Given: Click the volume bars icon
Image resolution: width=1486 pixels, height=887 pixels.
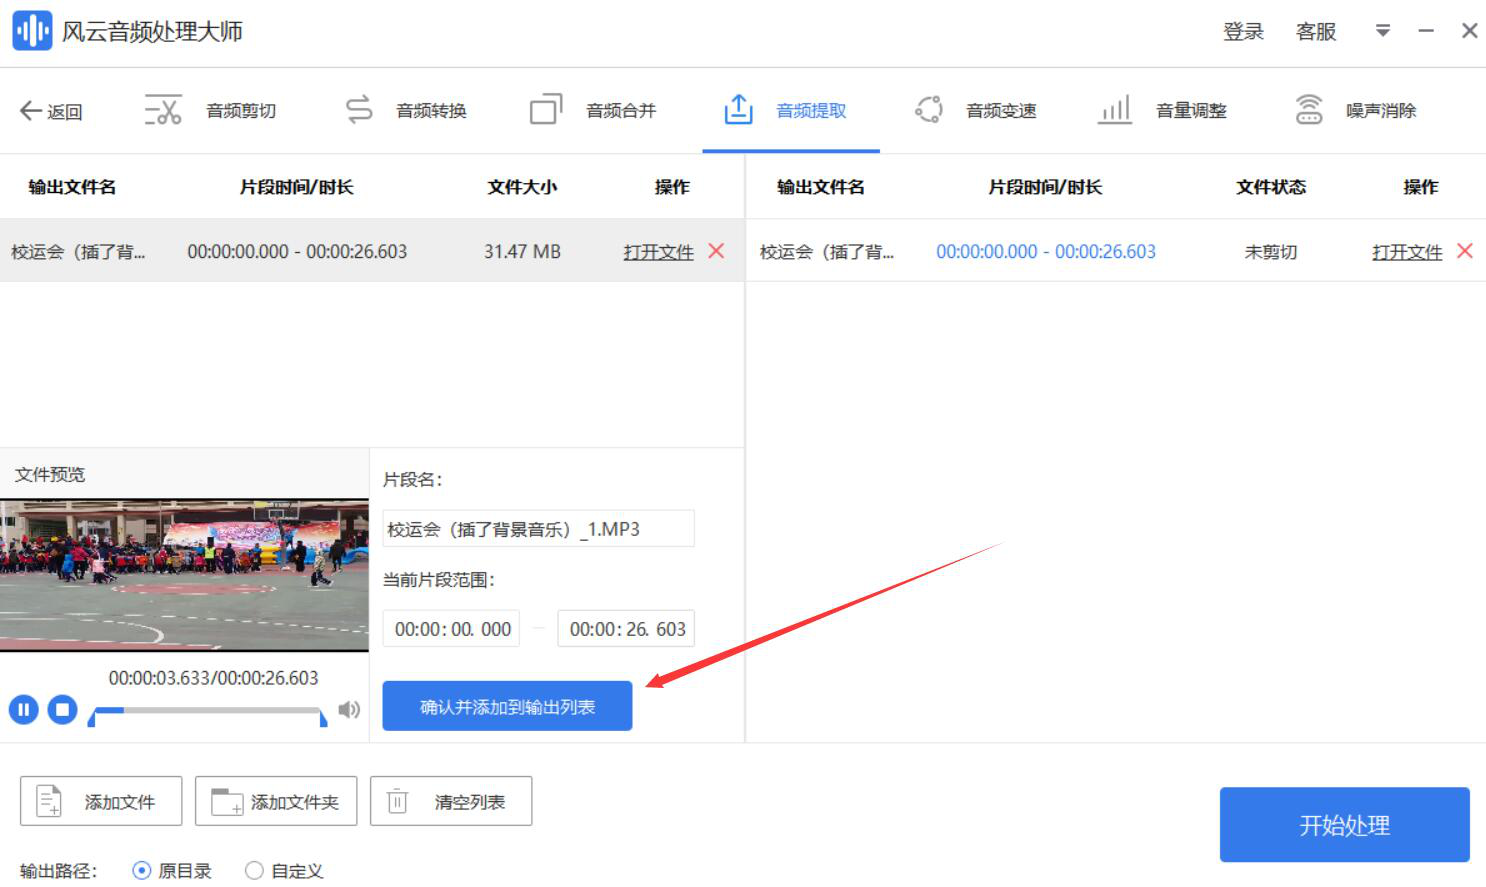Looking at the screenshot, I should [1115, 109].
